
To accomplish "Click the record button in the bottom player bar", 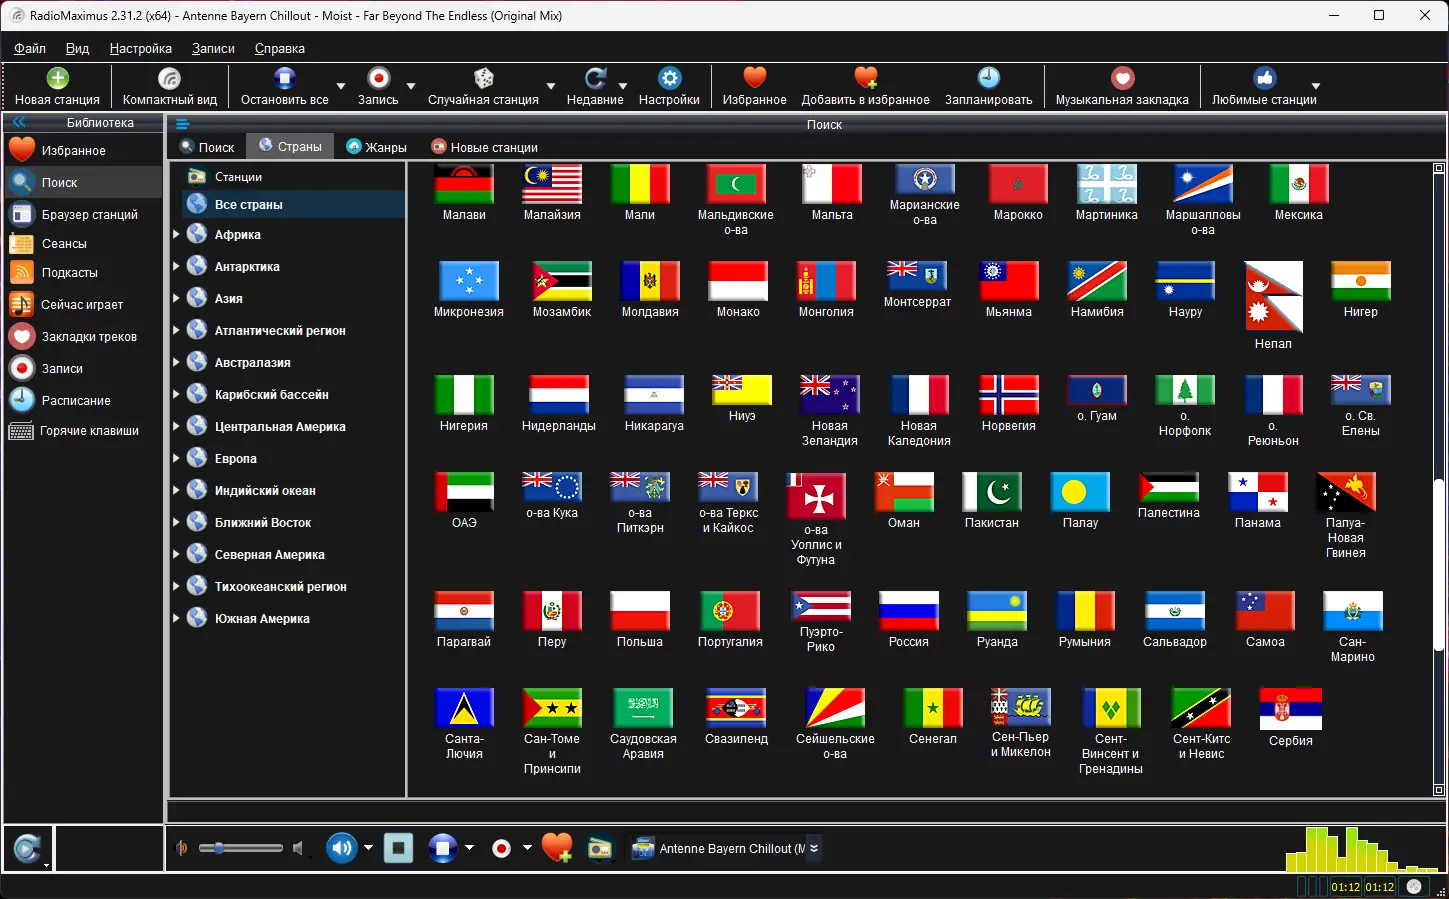I will tap(502, 848).
